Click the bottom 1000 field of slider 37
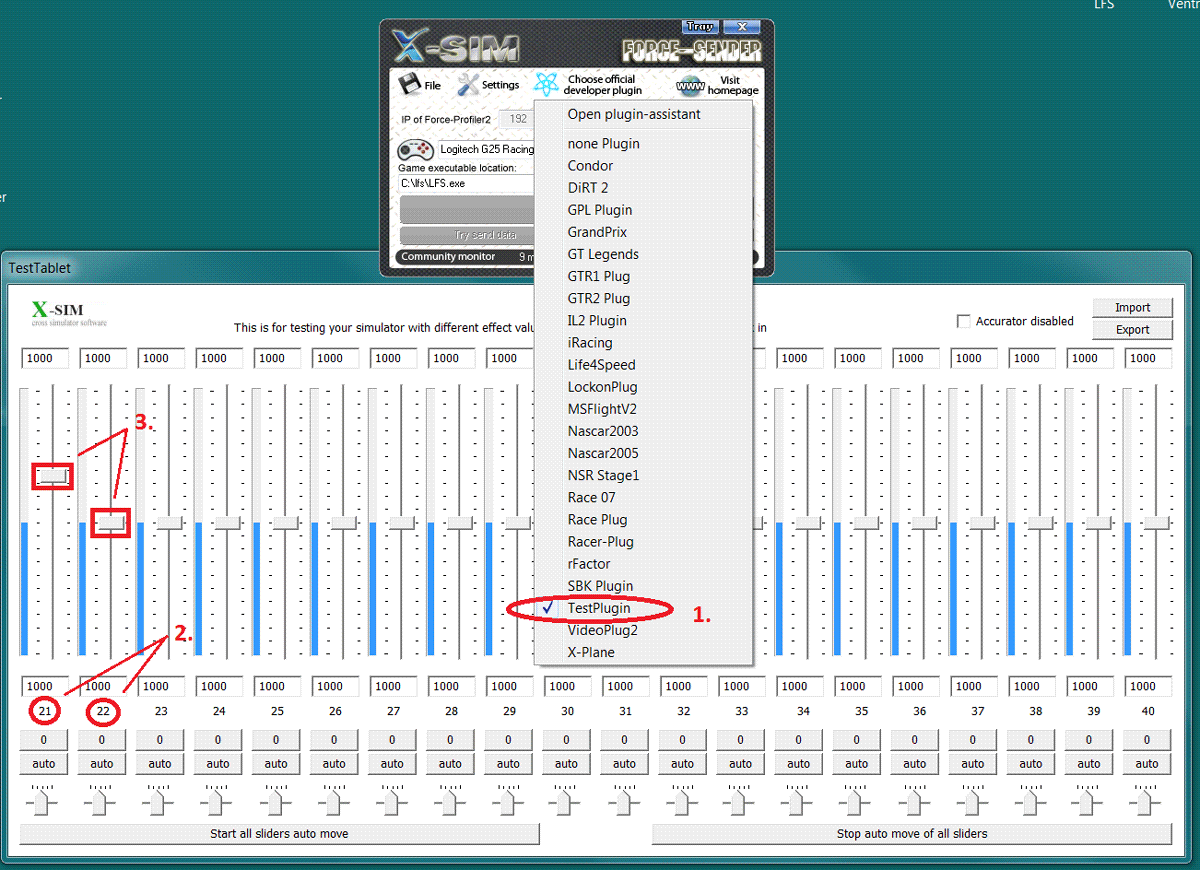 [x=973, y=687]
